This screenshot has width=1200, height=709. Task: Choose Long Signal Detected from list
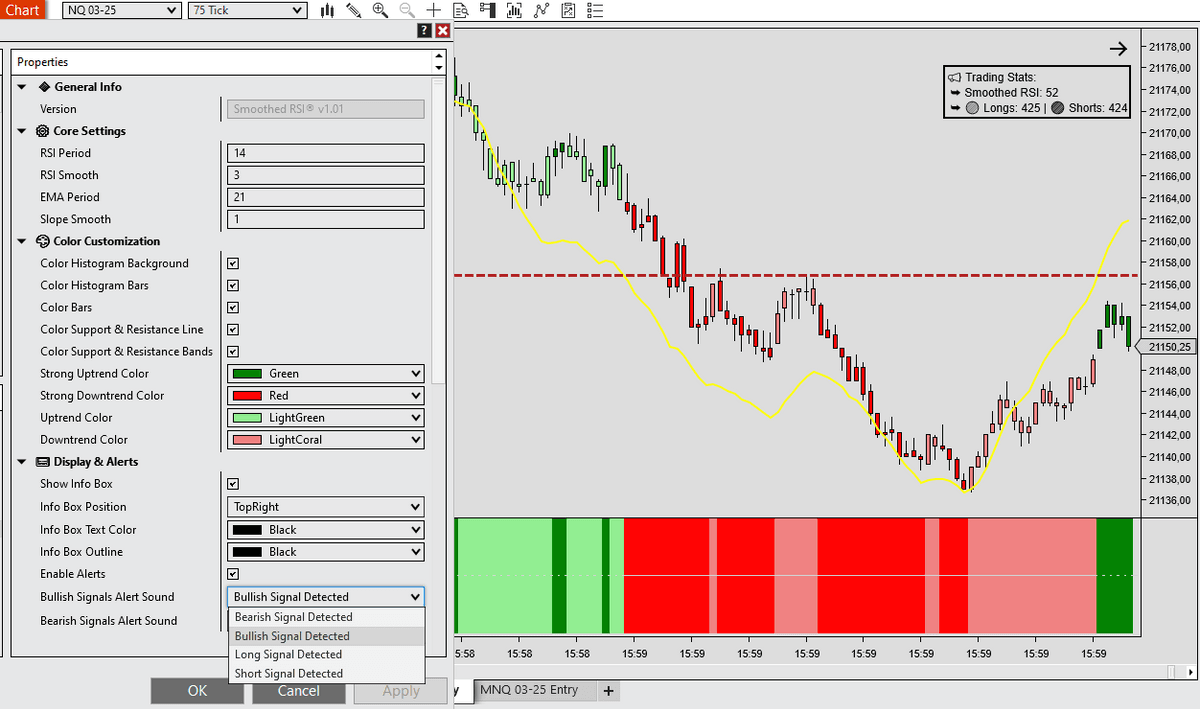point(288,655)
